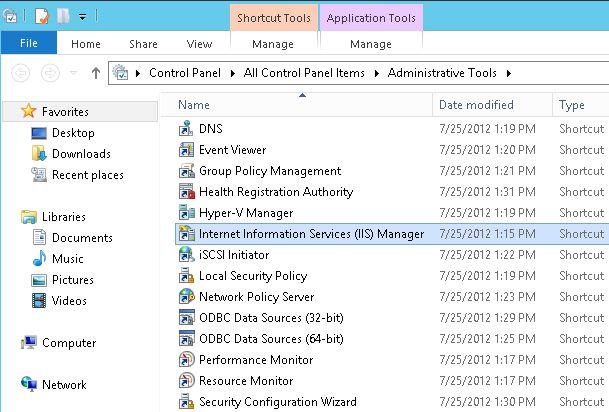Sort by the Date modified column header
Screen dimensions: 609x412
[492, 105]
